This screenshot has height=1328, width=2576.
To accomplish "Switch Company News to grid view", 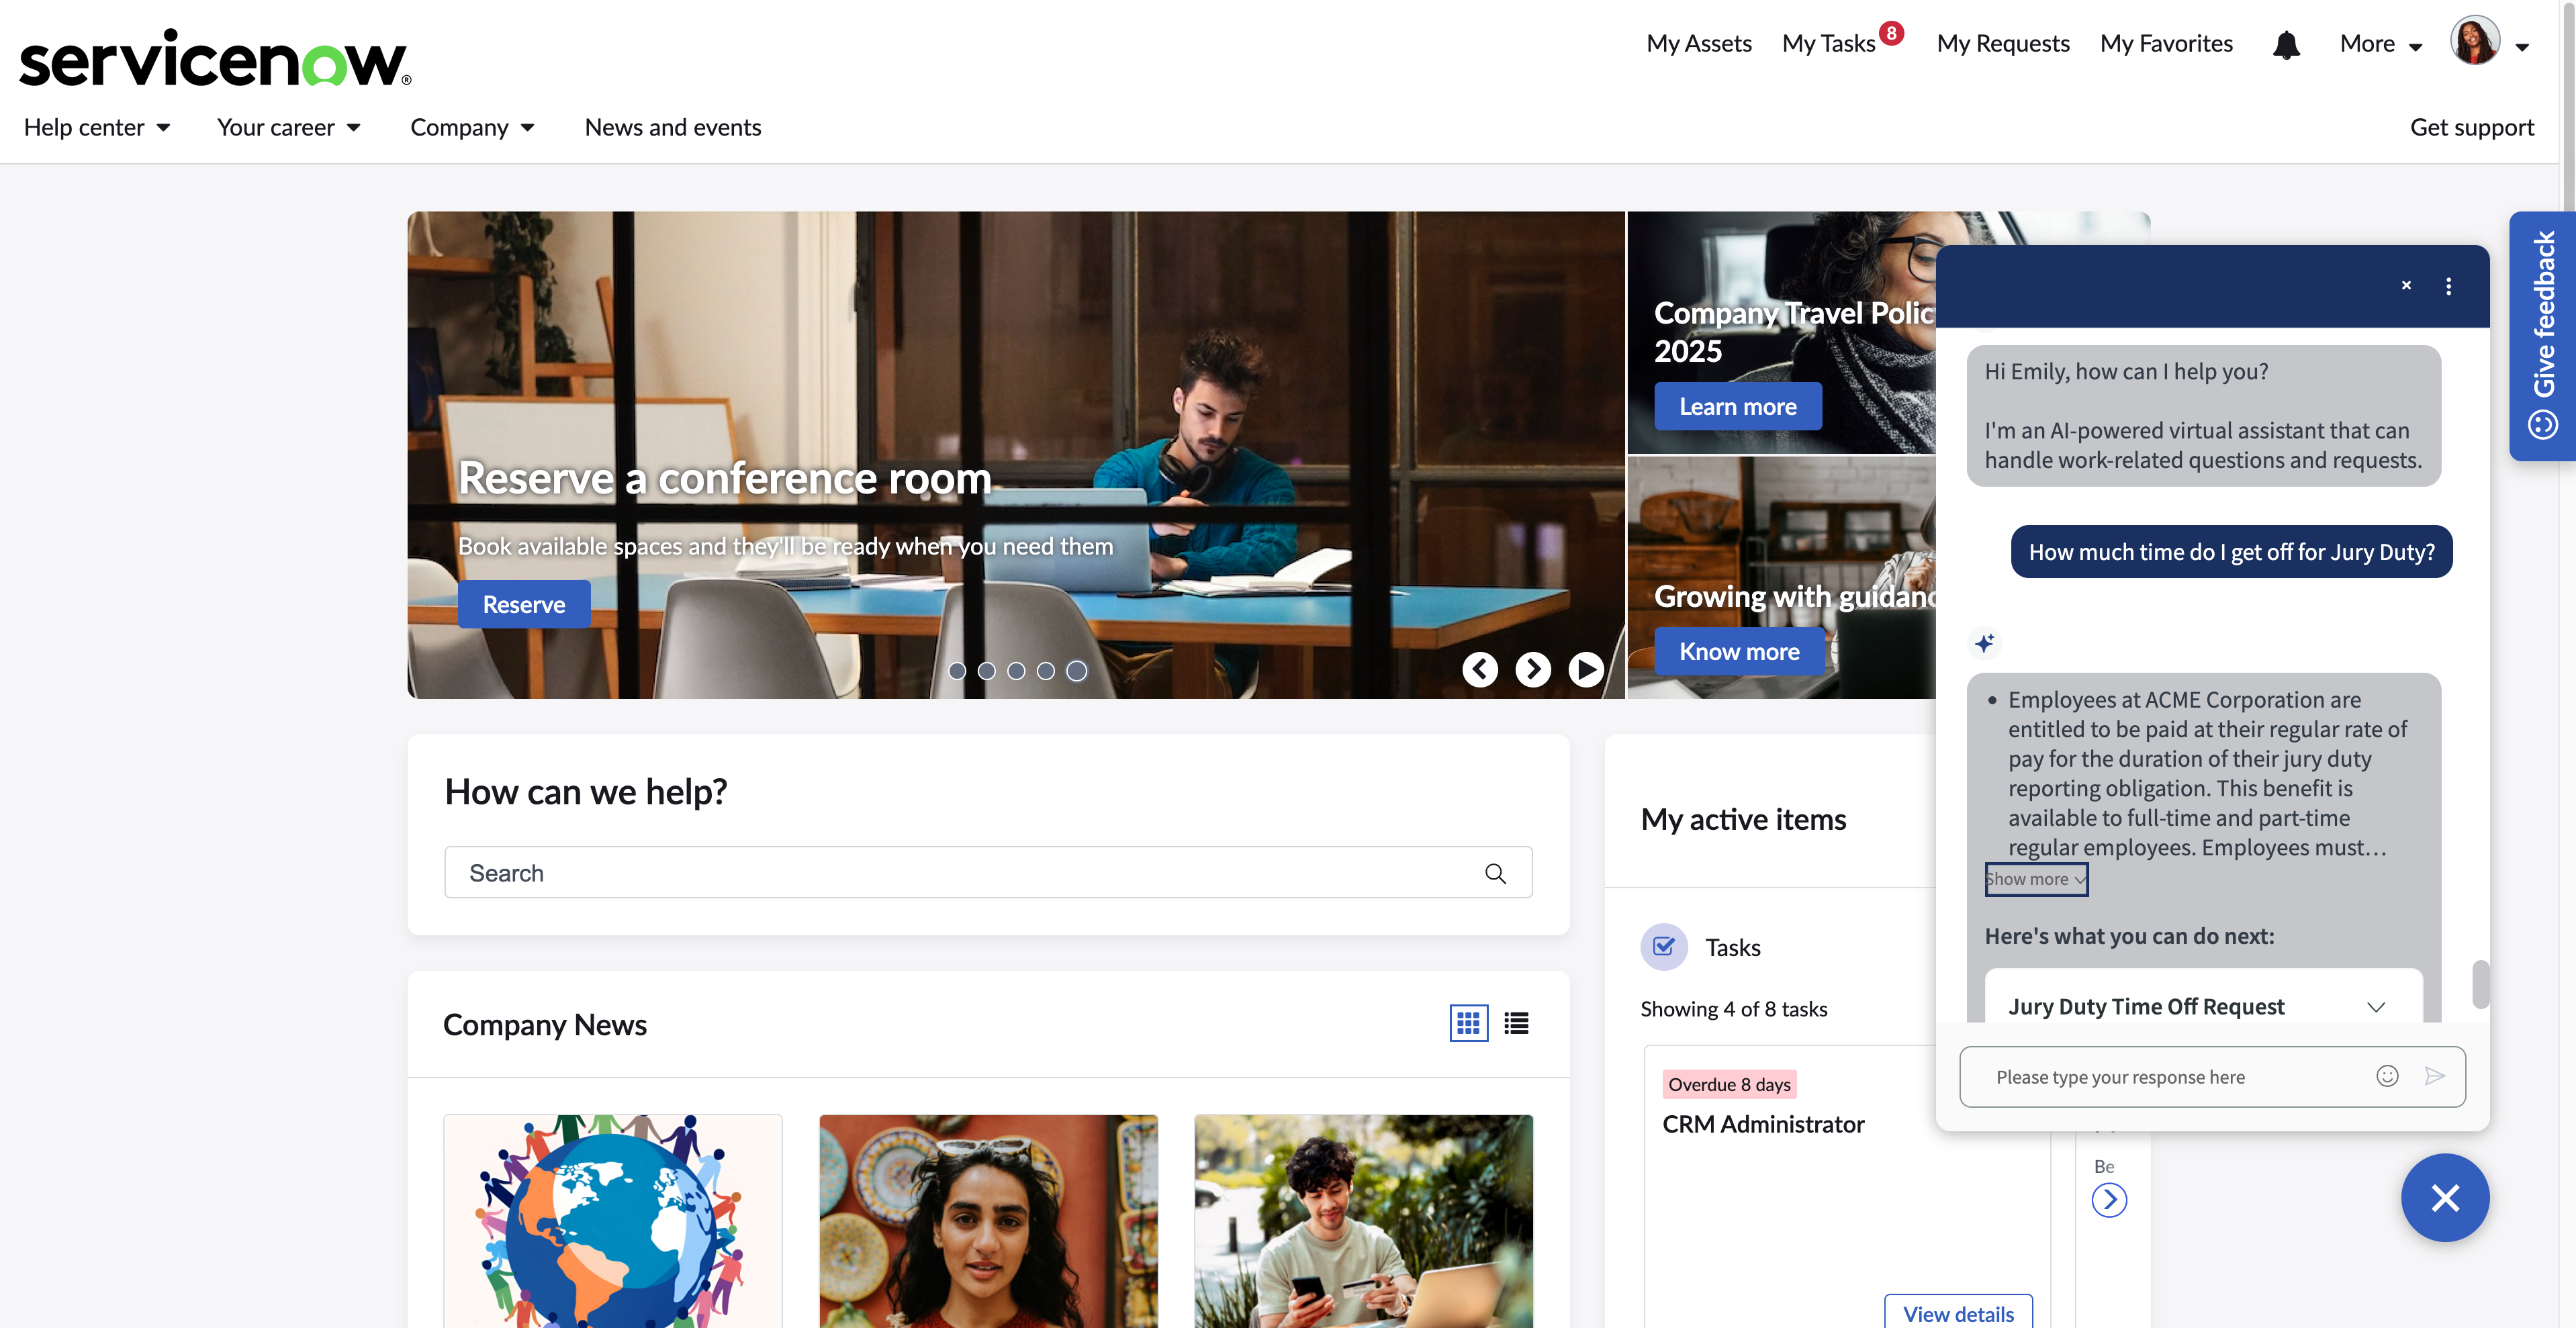I will pos(1468,1023).
